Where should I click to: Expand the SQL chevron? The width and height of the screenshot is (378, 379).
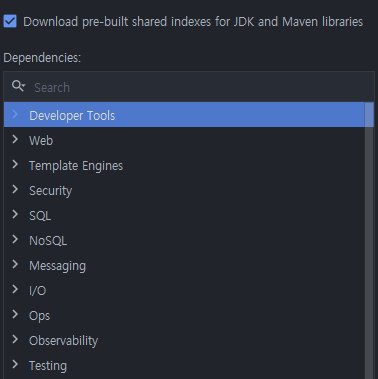pos(15,214)
